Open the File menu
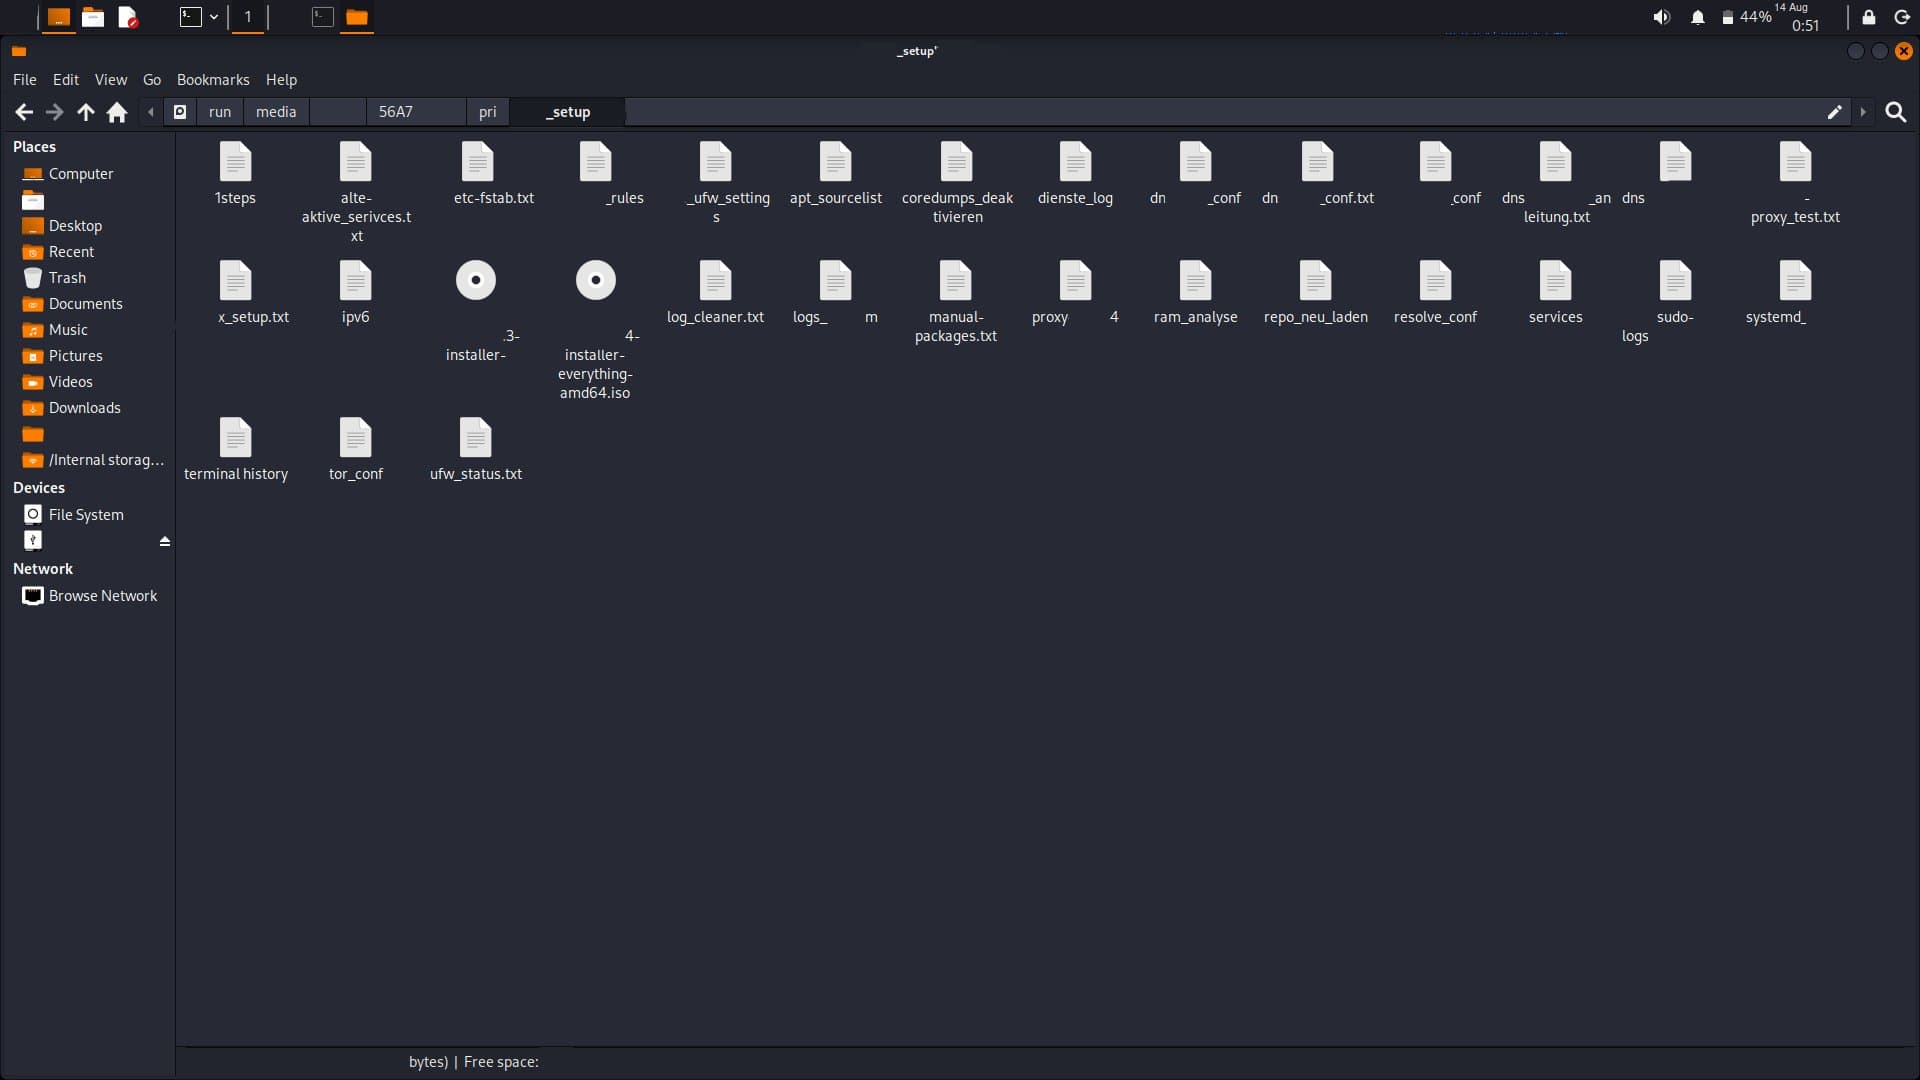 click(x=25, y=79)
